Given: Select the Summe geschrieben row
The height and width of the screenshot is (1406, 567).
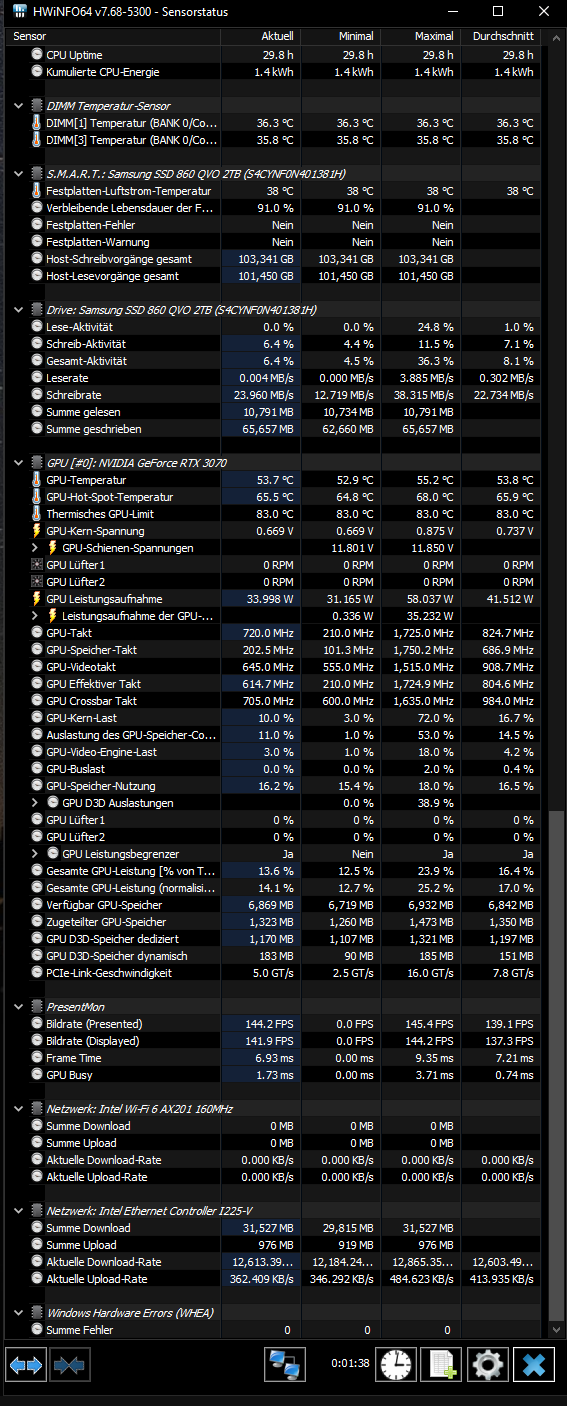Looking at the screenshot, I should (274, 429).
